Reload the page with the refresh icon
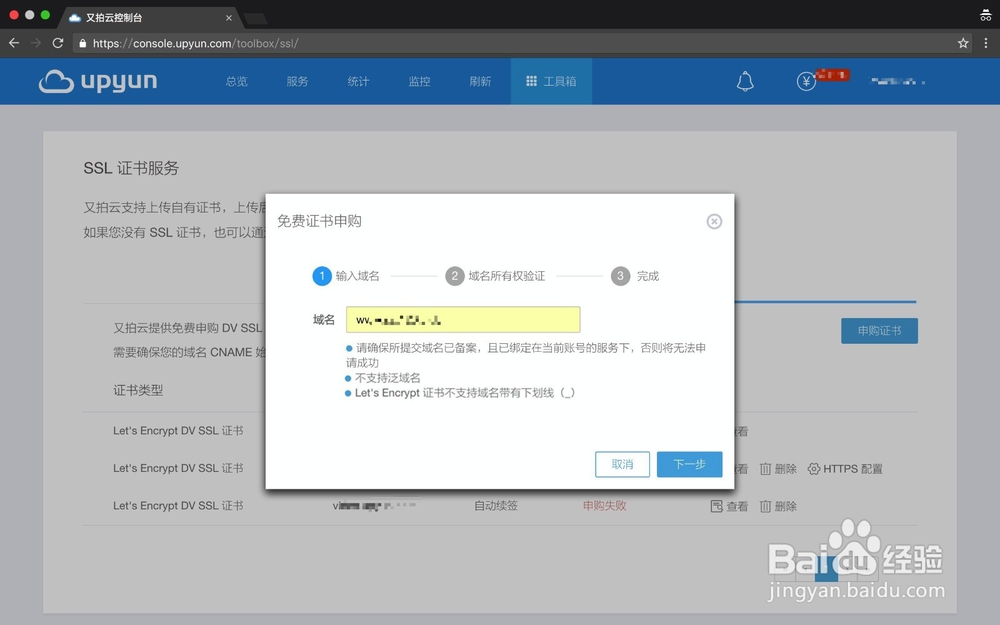This screenshot has height=625, width=1000. pos(58,43)
